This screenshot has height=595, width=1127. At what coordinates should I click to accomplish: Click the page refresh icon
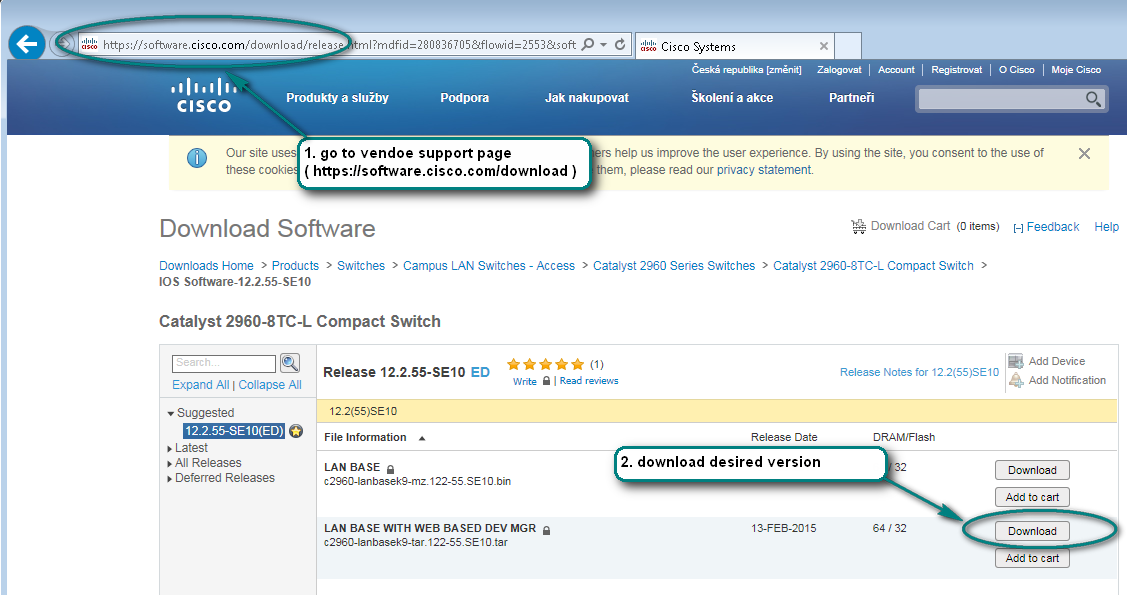tap(620, 45)
